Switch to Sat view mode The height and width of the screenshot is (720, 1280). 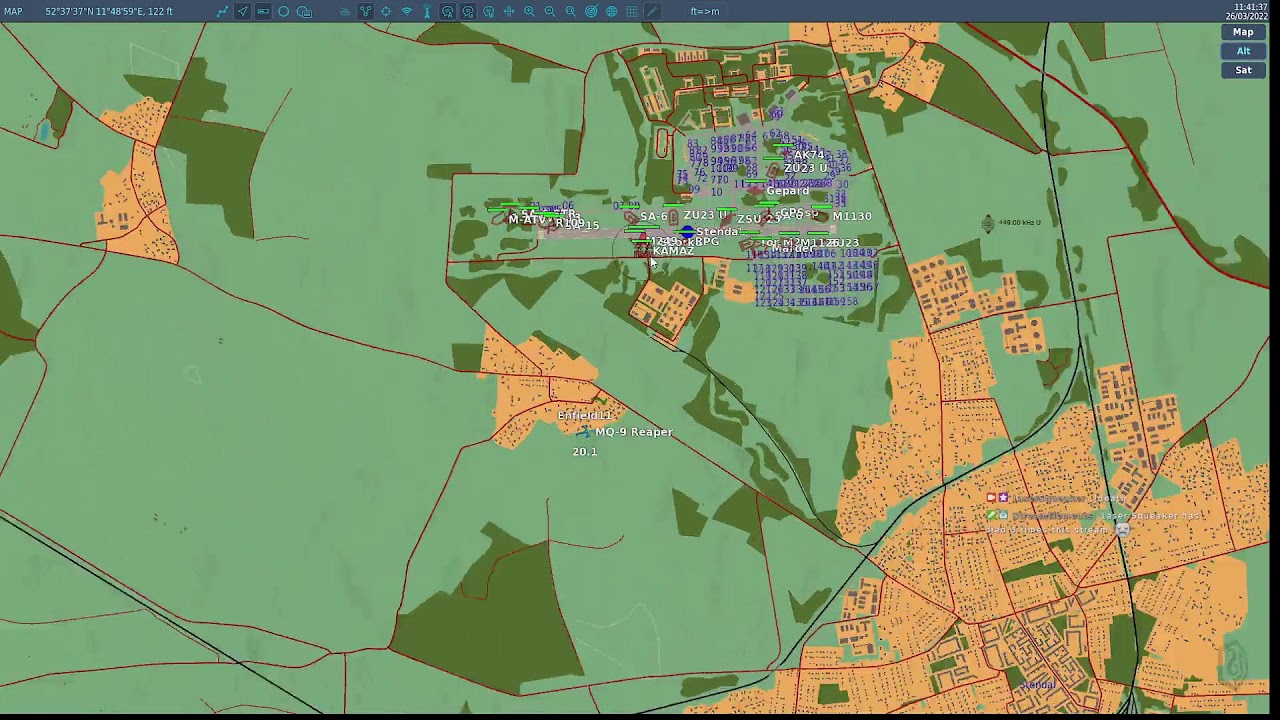[1243, 70]
